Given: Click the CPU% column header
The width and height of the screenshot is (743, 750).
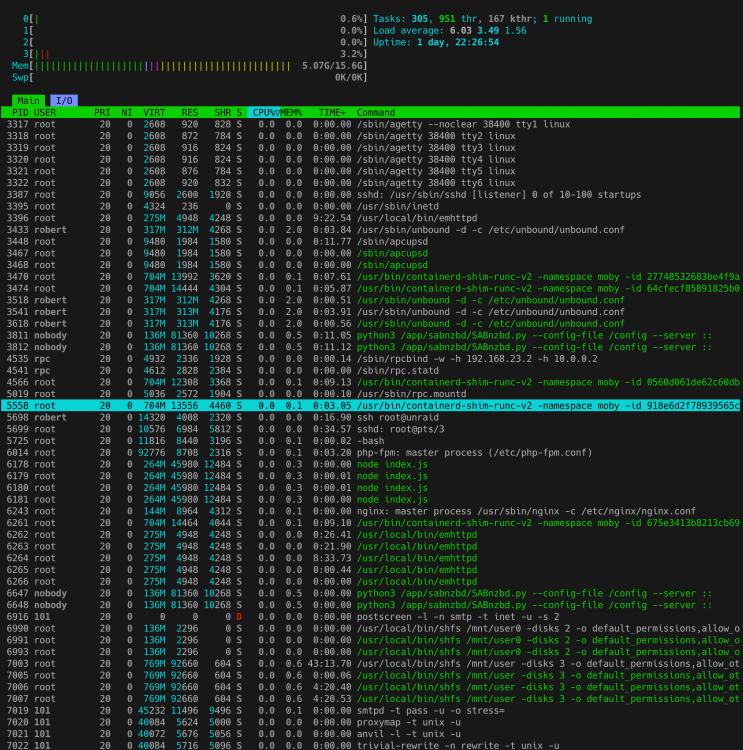Looking at the screenshot, I should [x=264, y=112].
